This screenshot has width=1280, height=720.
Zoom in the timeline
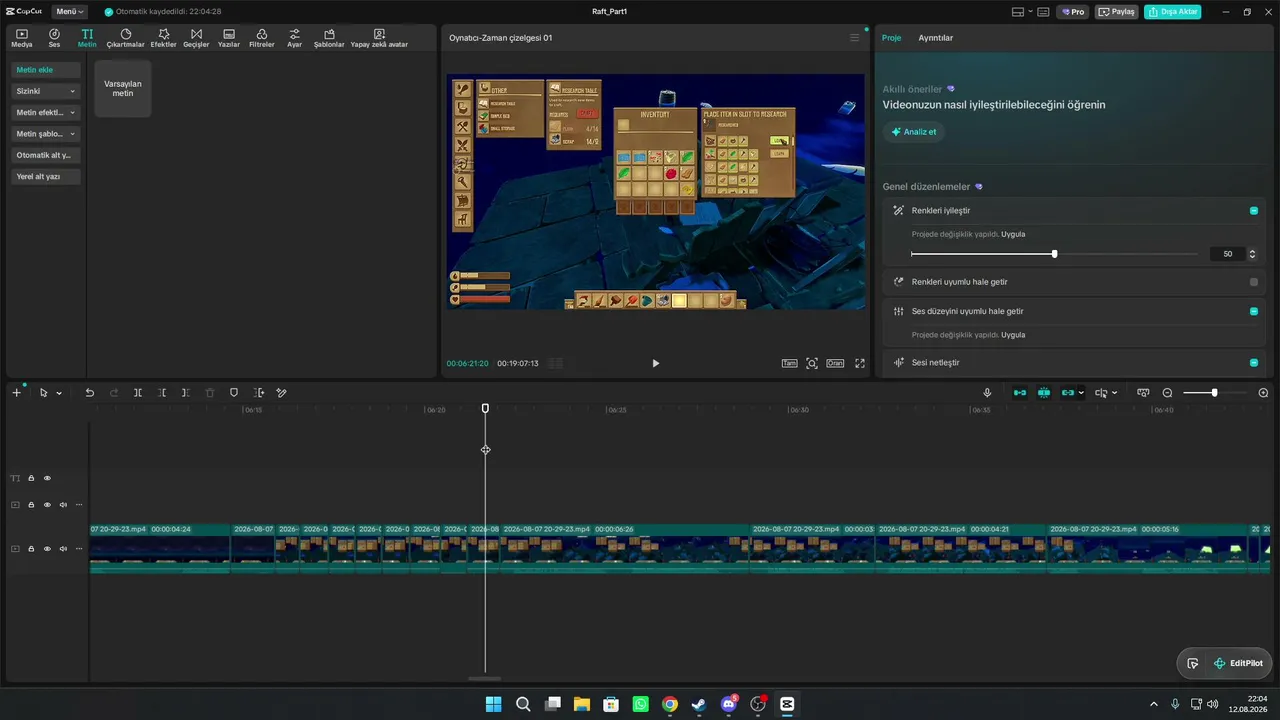(1263, 393)
